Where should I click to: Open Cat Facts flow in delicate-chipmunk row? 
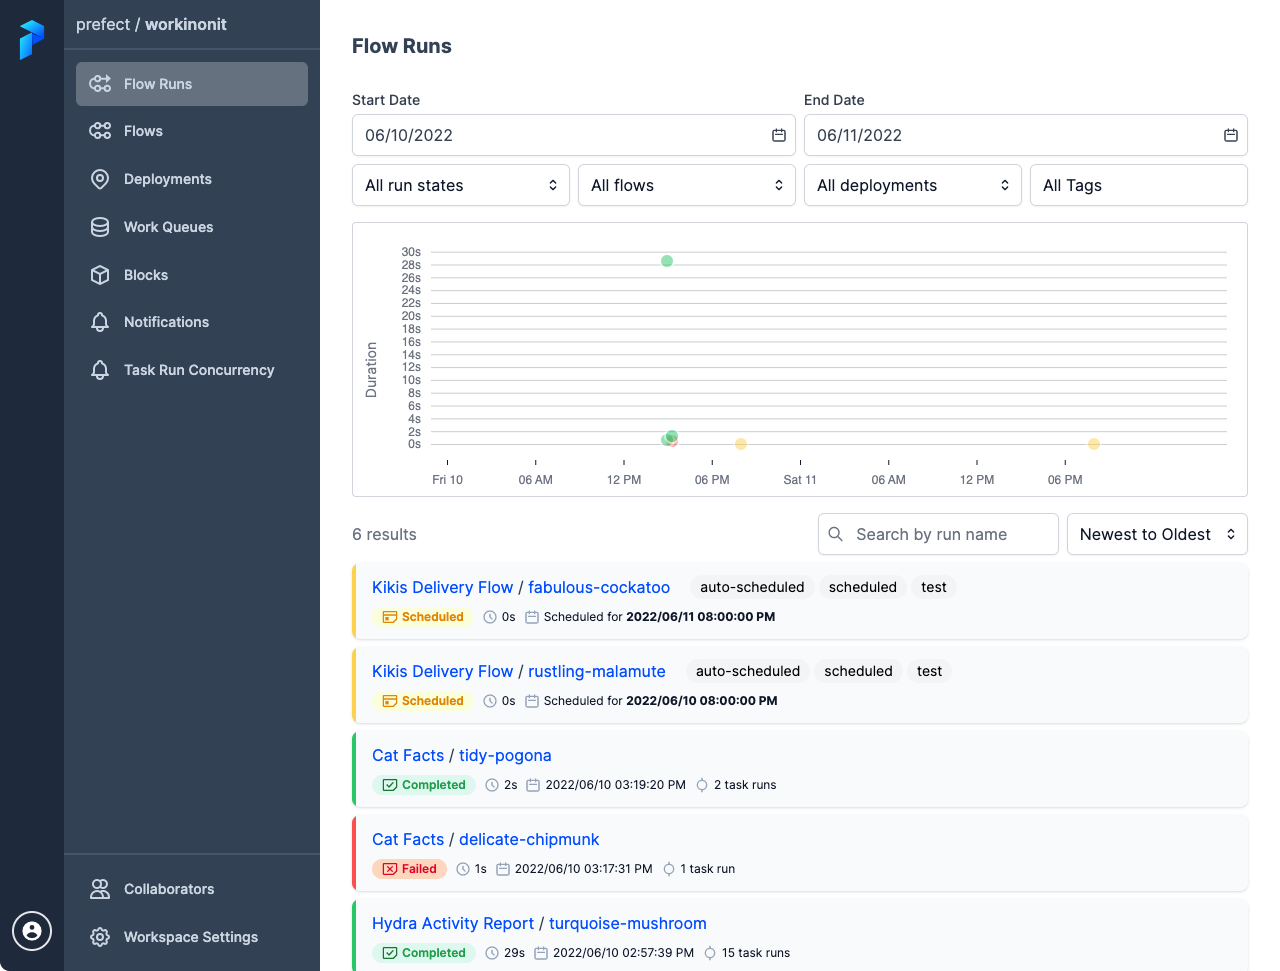(x=408, y=839)
